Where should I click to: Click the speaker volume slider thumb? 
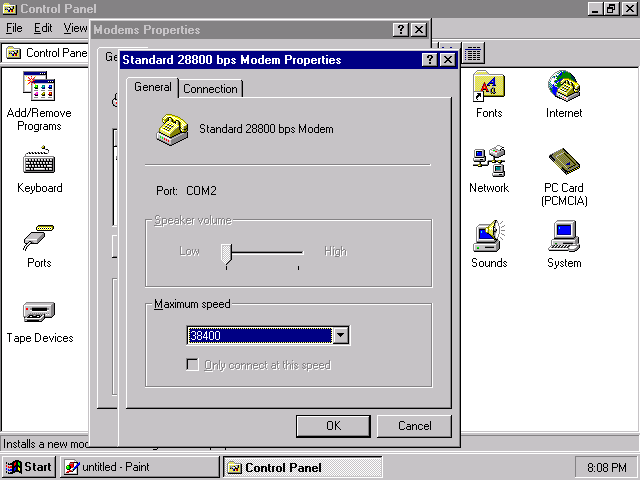[x=226, y=255]
